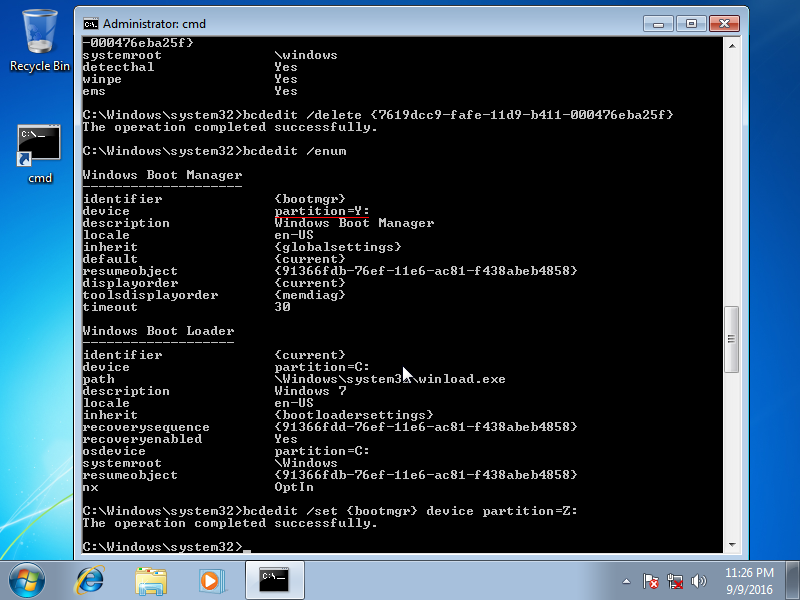Open Action Center flag tray icon
800x600 pixels.
[651, 581]
